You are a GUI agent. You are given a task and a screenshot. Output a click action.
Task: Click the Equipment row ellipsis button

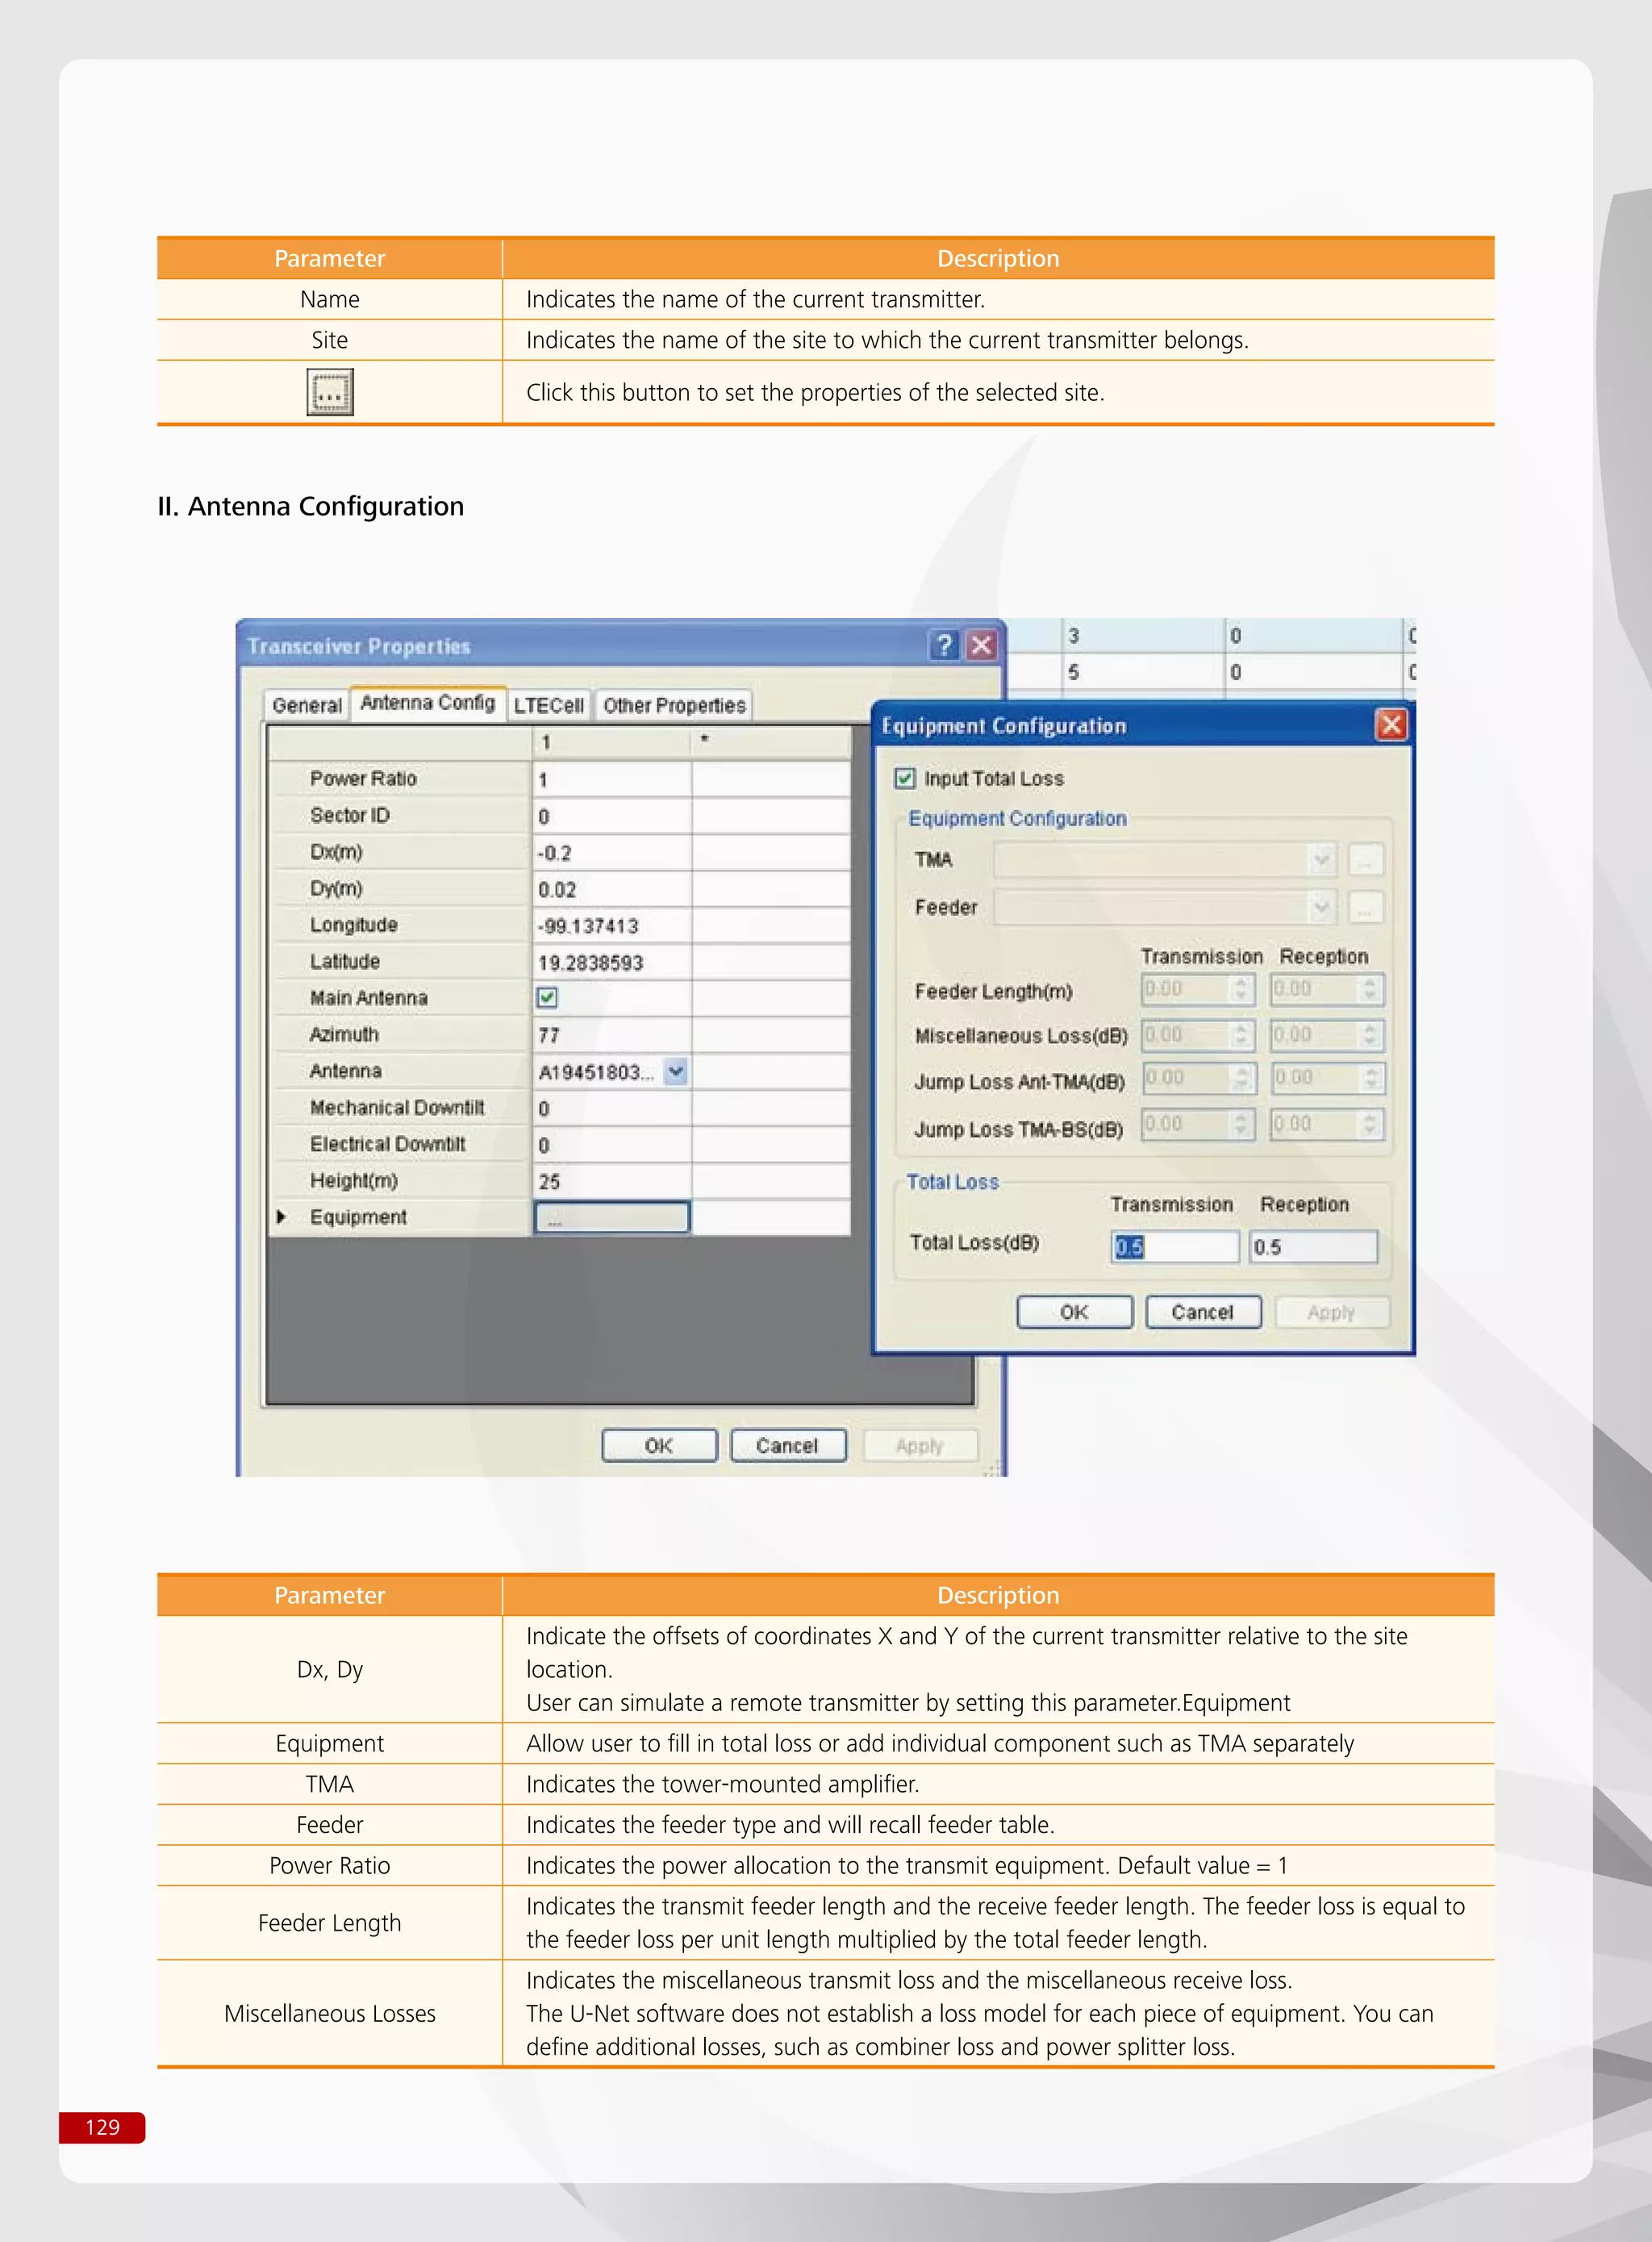point(611,1218)
